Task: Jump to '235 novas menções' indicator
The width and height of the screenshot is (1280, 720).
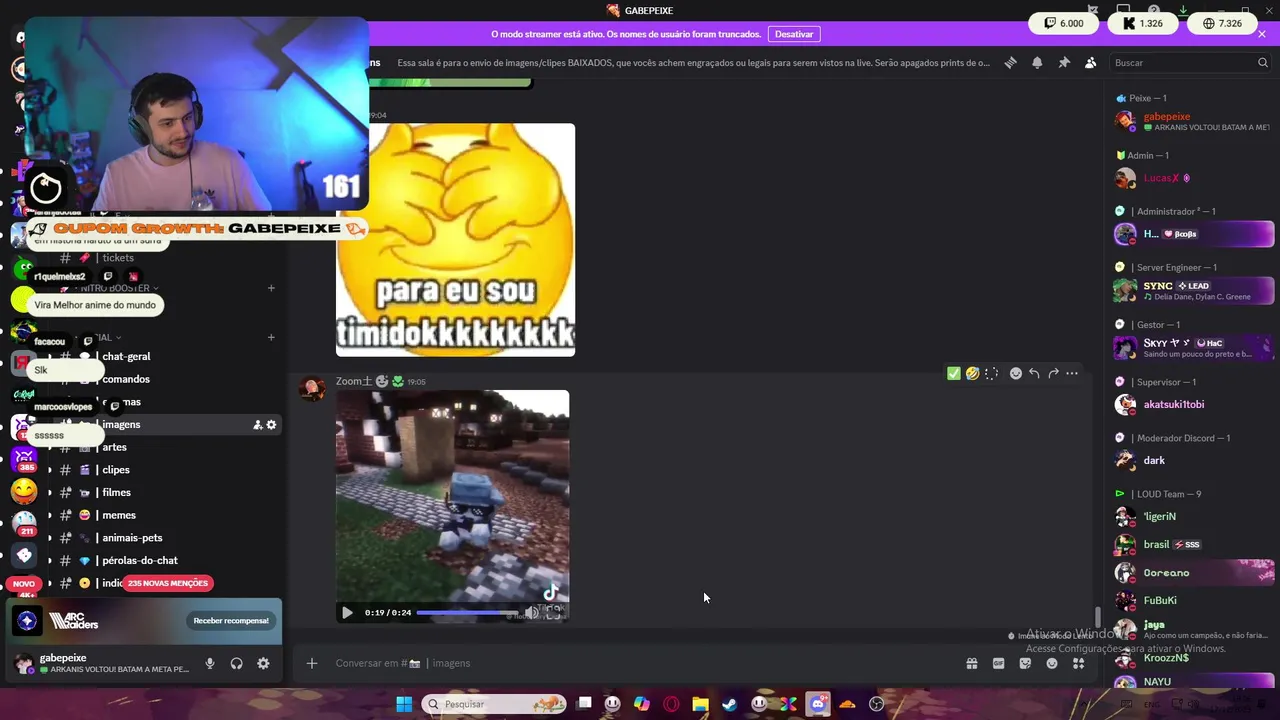Action: coord(168,583)
